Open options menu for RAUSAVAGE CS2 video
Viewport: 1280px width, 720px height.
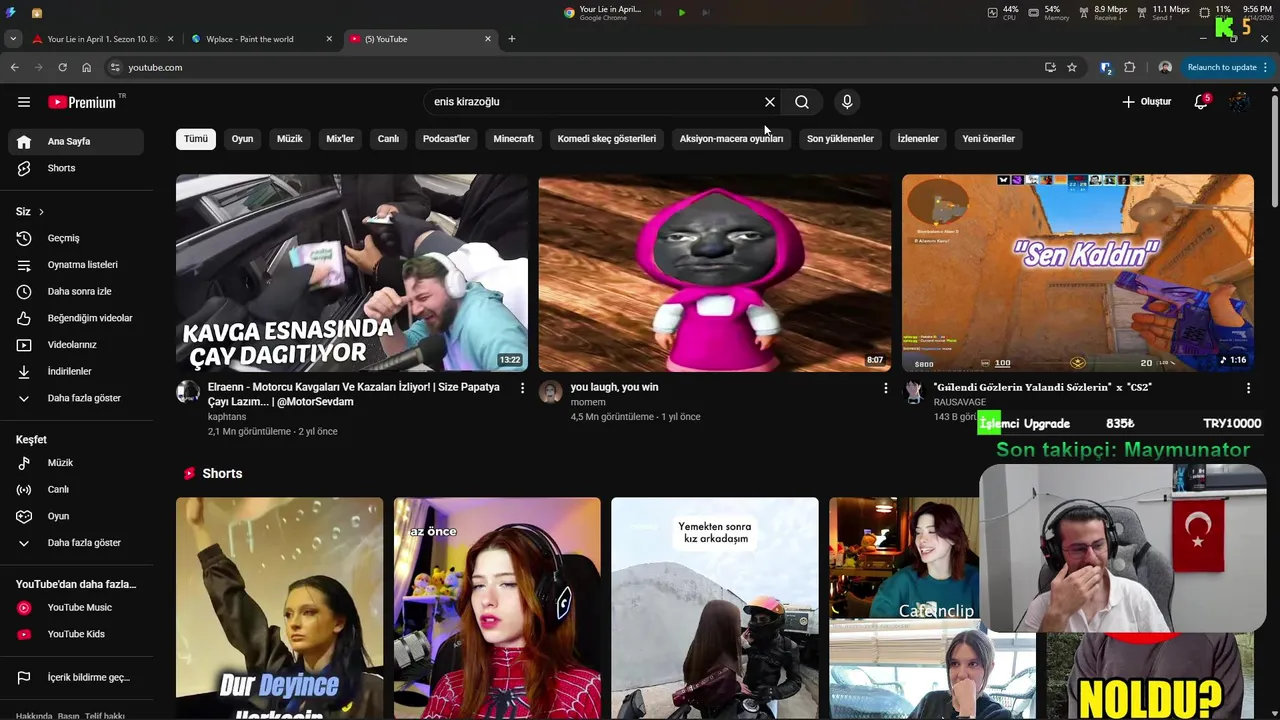[x=1248, y=388]
